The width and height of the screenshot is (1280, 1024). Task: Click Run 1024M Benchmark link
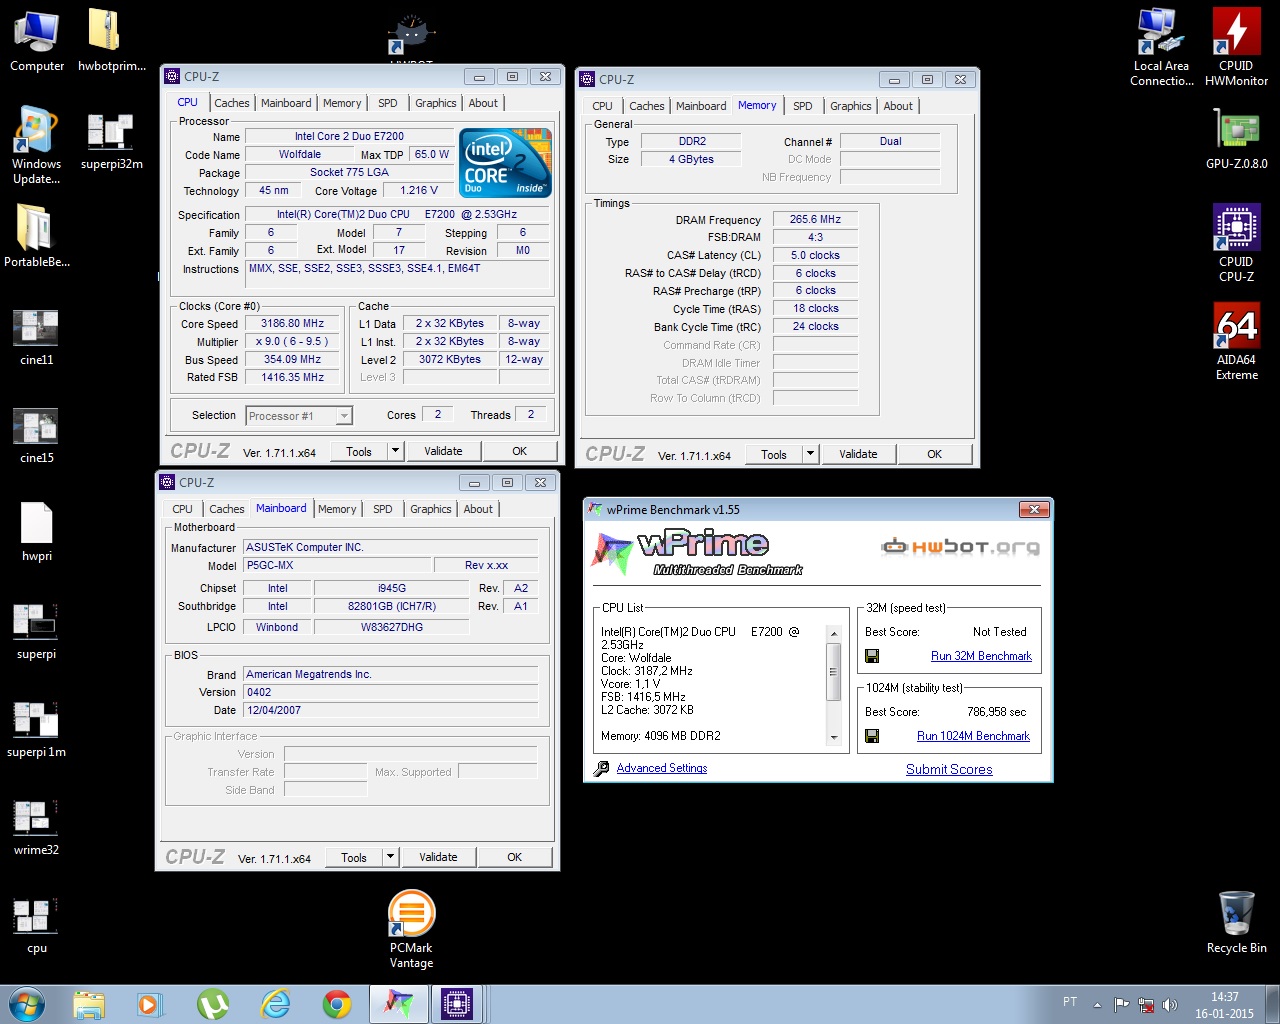coord(973,736)
